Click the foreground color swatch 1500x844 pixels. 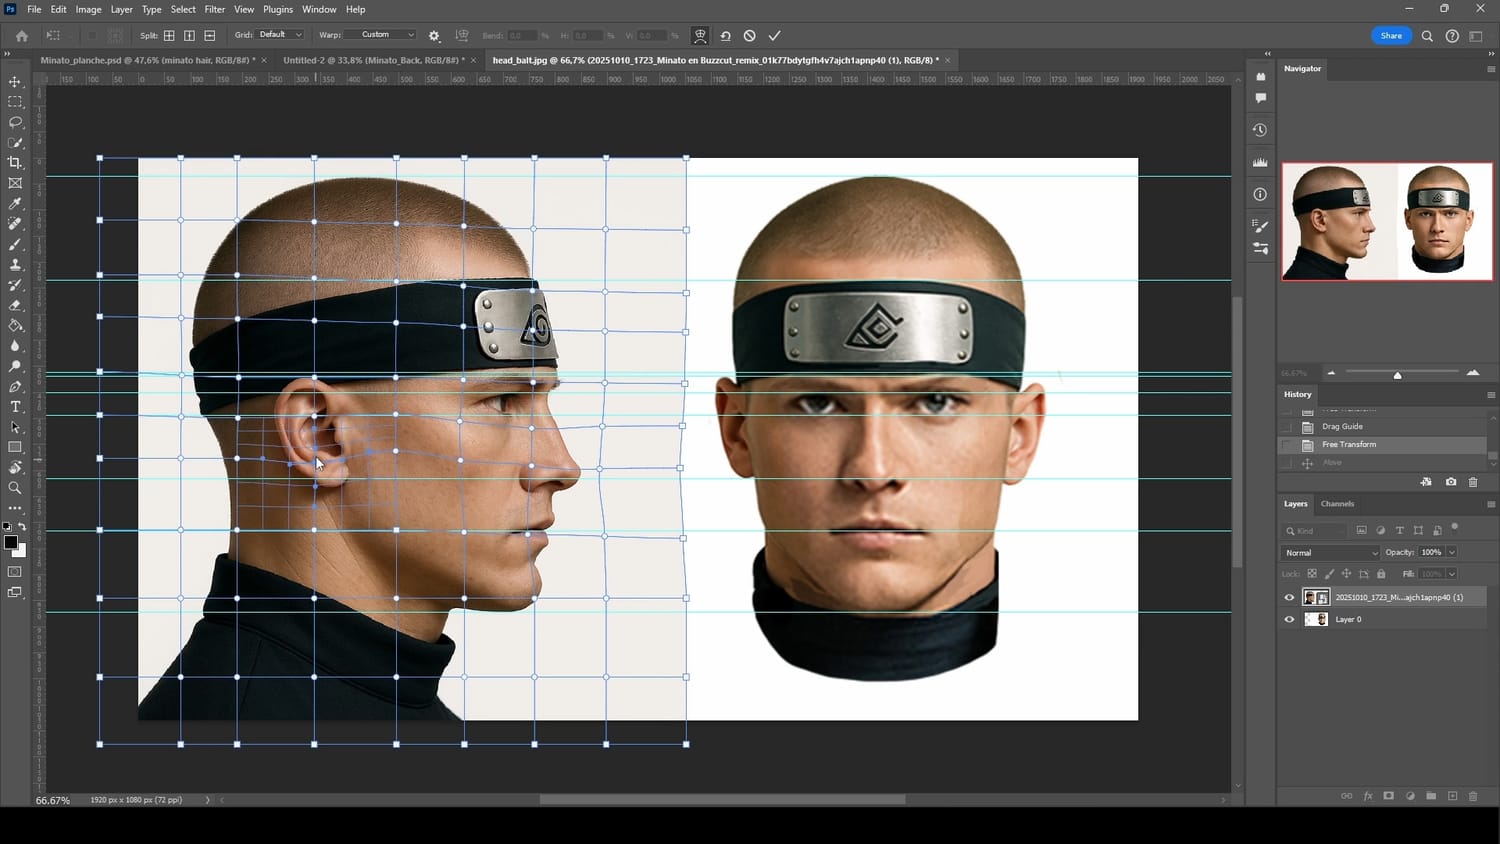pyautogui.click(x=10, y=543)
